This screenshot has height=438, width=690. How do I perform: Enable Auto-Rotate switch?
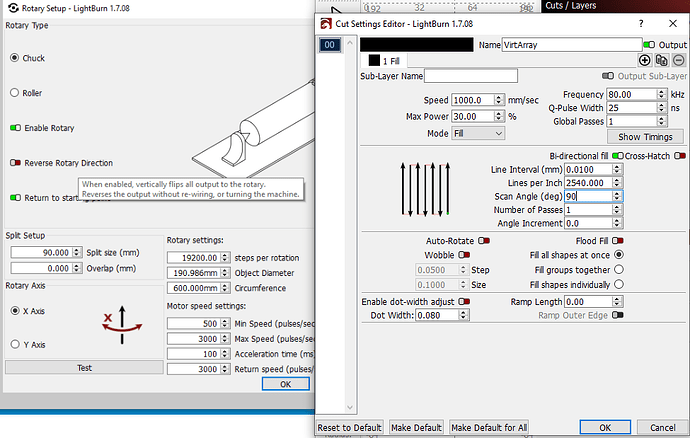(x=484, y=241)
